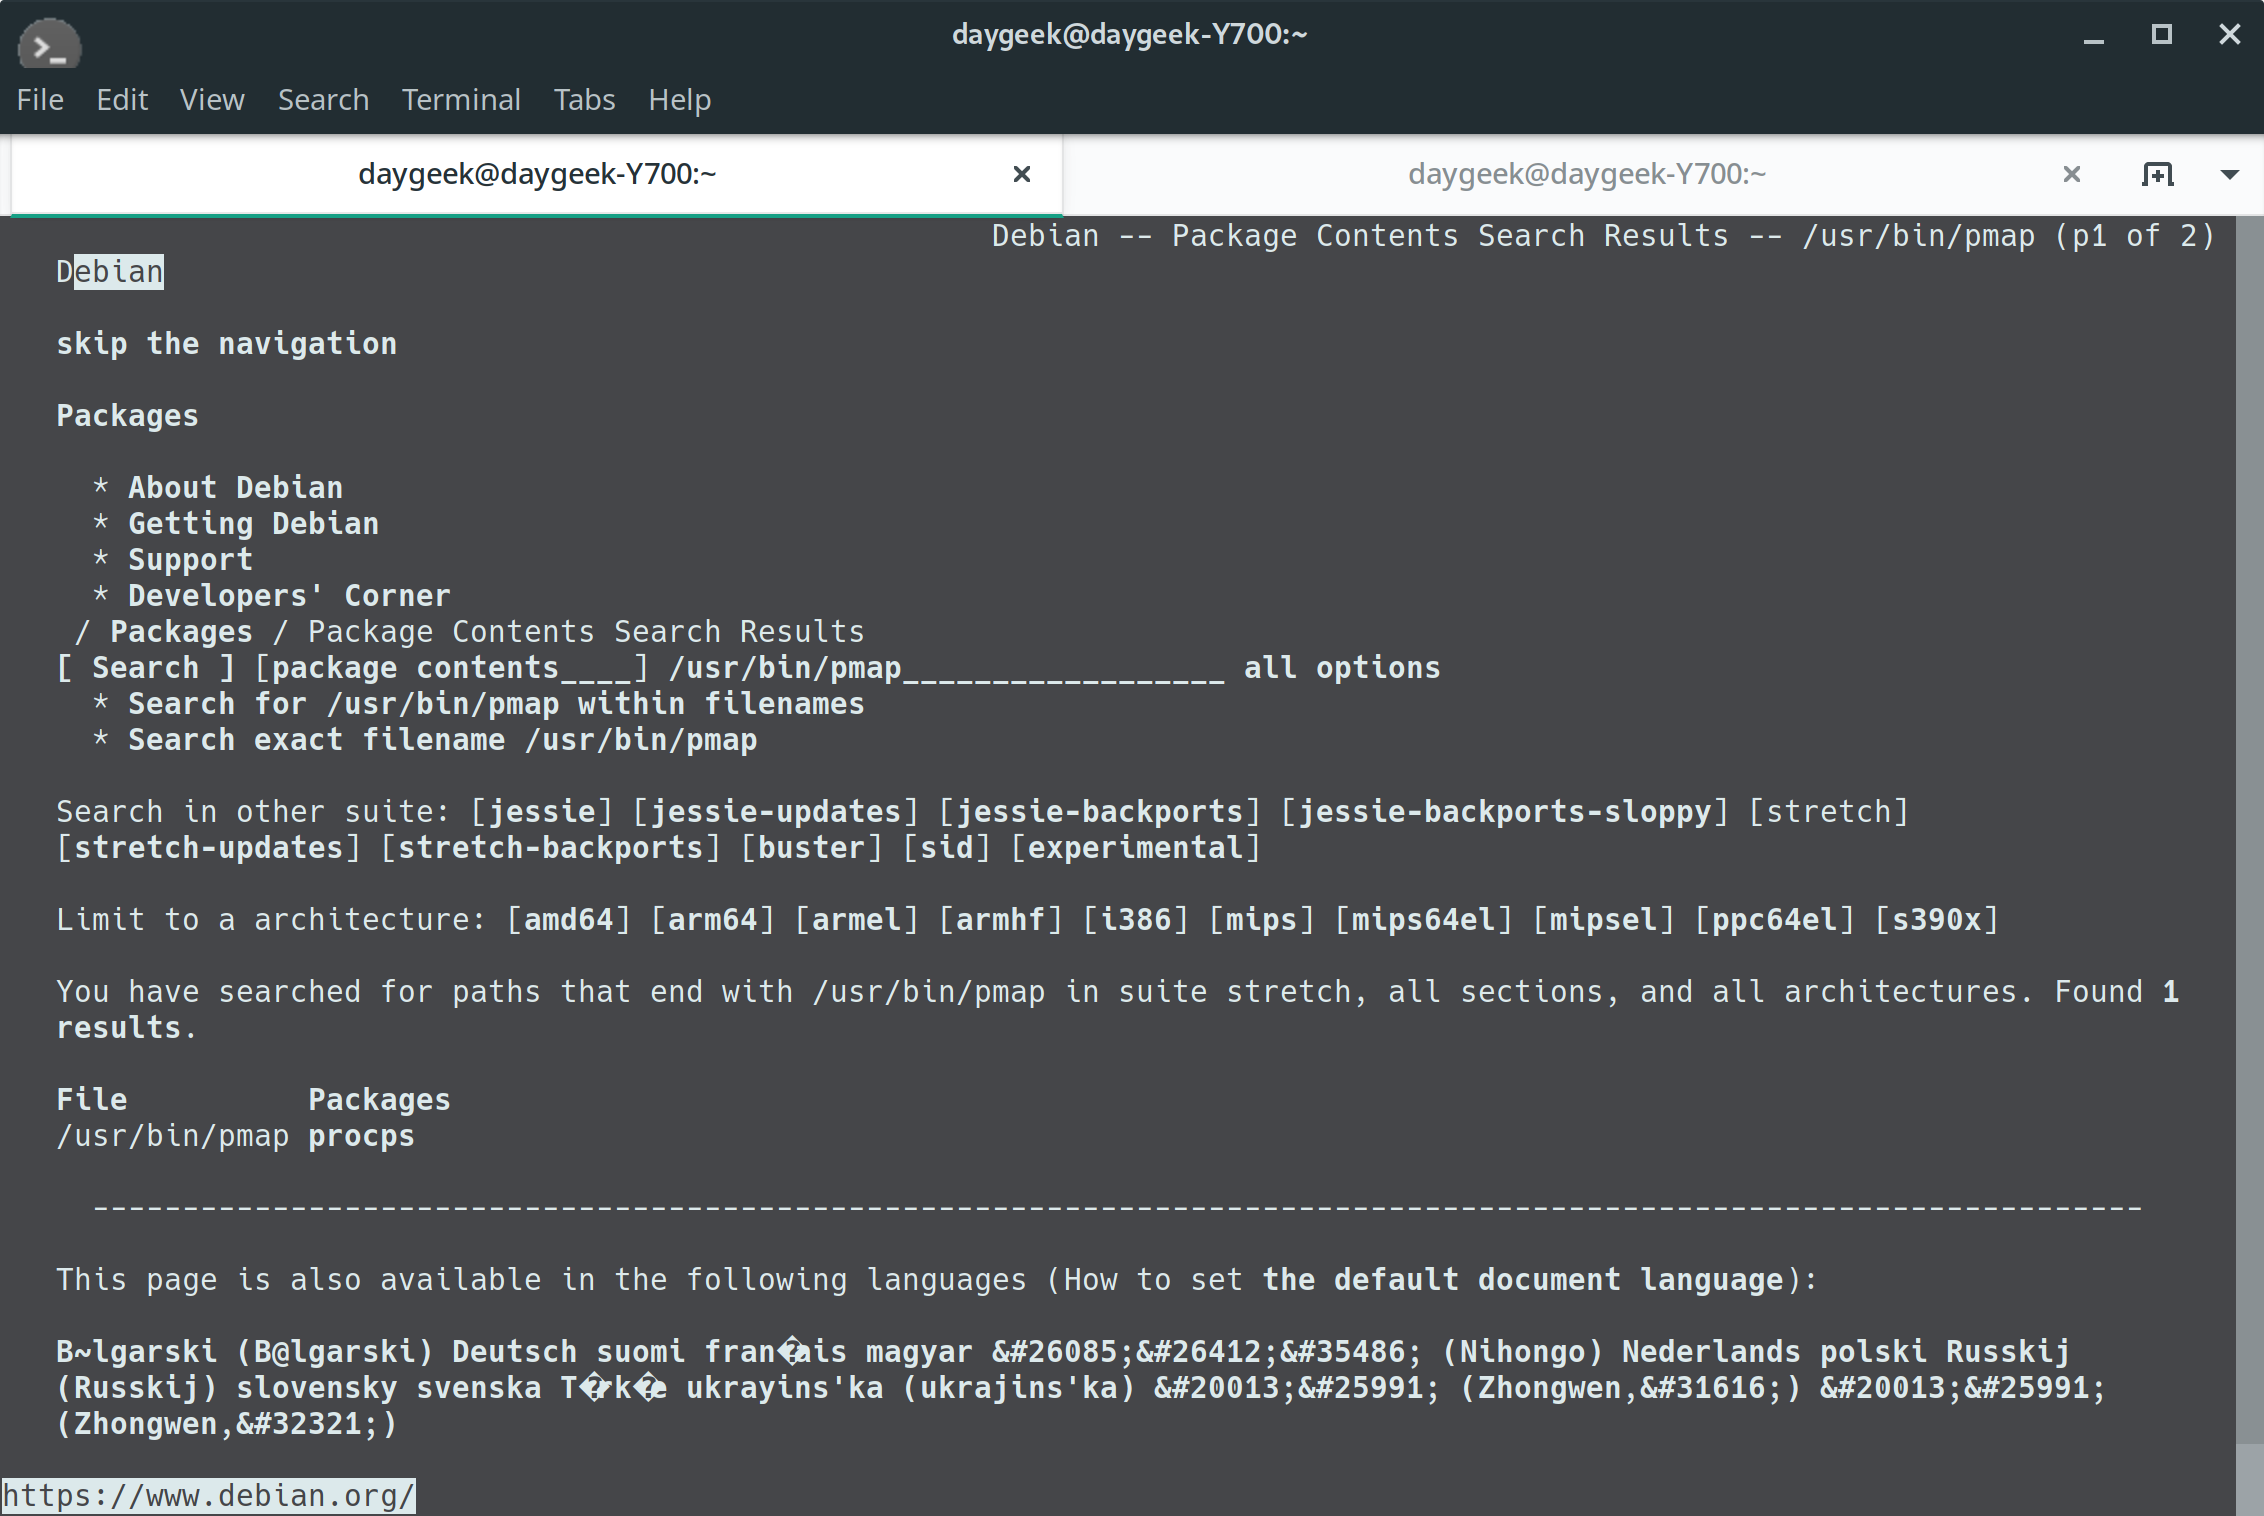2264x1516 pixels.
Task: Switch to the second daygeek@daygeek-Y700 tab
Action: [1587, 174]
